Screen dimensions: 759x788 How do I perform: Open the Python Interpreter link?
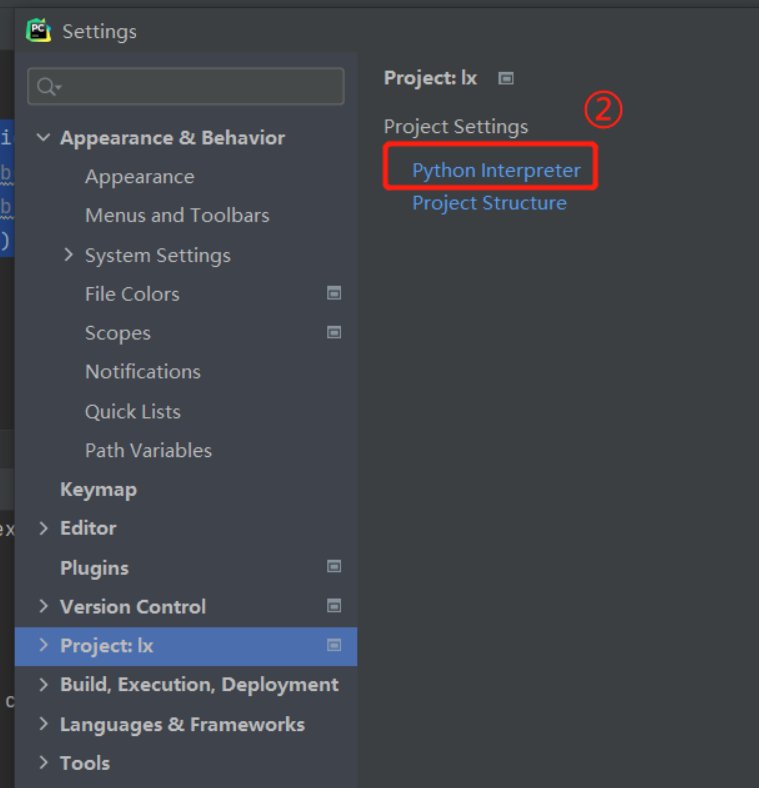tap(496, 170)
